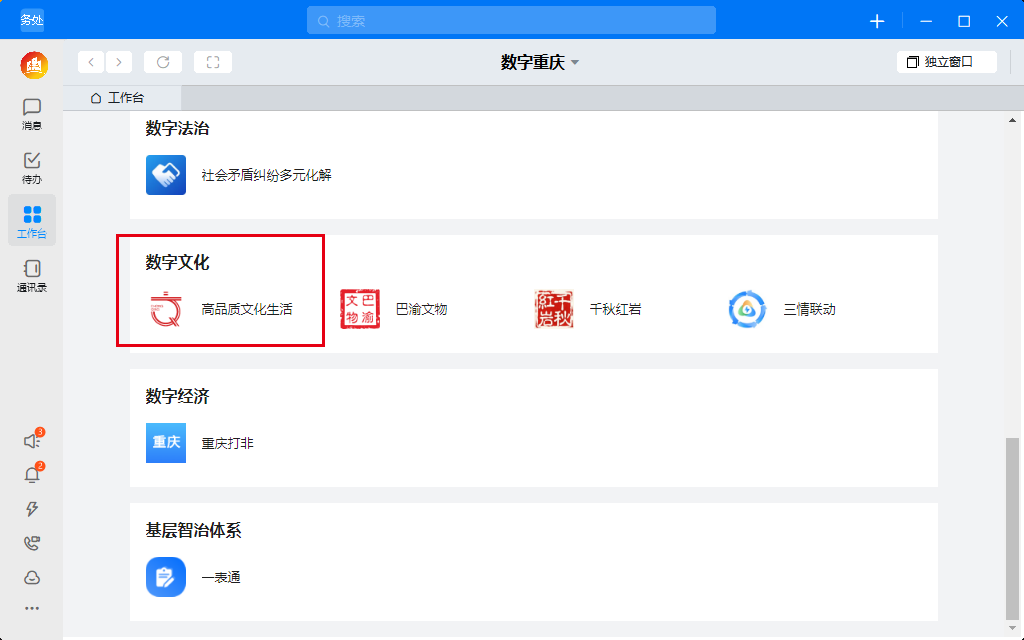Click the cloud icon in sidebar
The width and height of the screenshot is (1024, 640).
[x=32, y=577]
